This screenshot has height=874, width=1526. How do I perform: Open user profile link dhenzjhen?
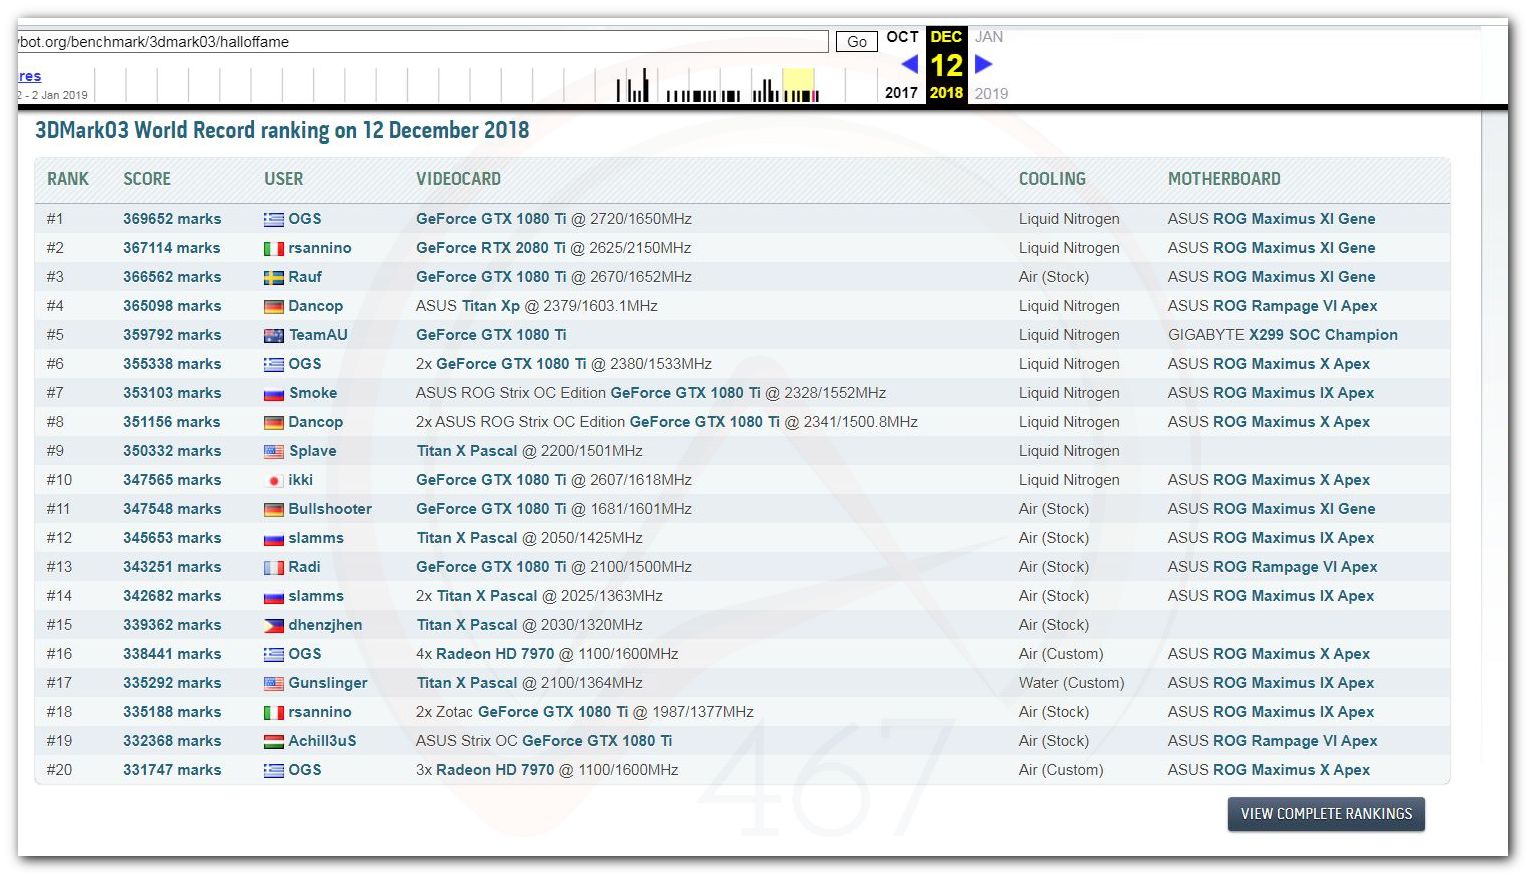click(x=325, y=625)
